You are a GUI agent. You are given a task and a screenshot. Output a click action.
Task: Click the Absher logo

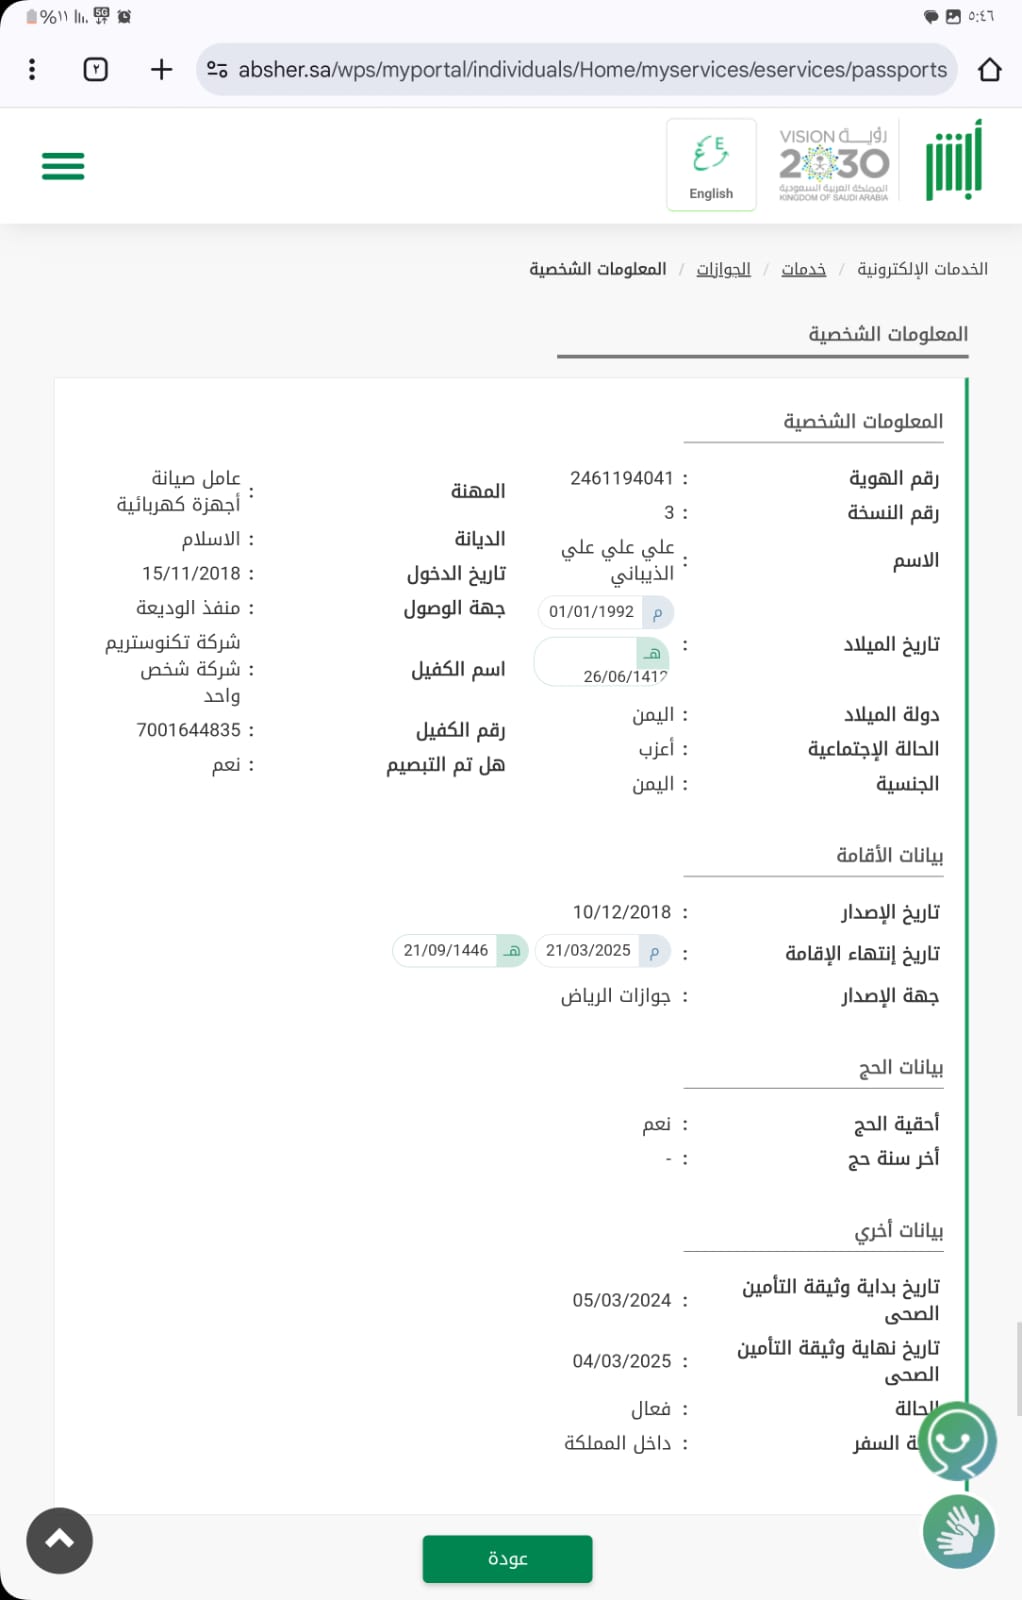953,161
